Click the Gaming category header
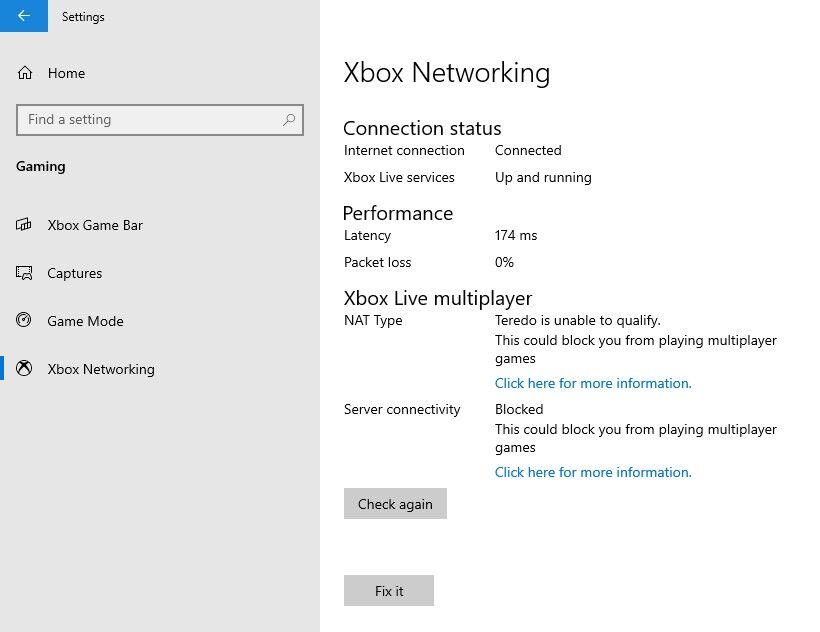This screenshot has height=632, width=820. point(41,167)
